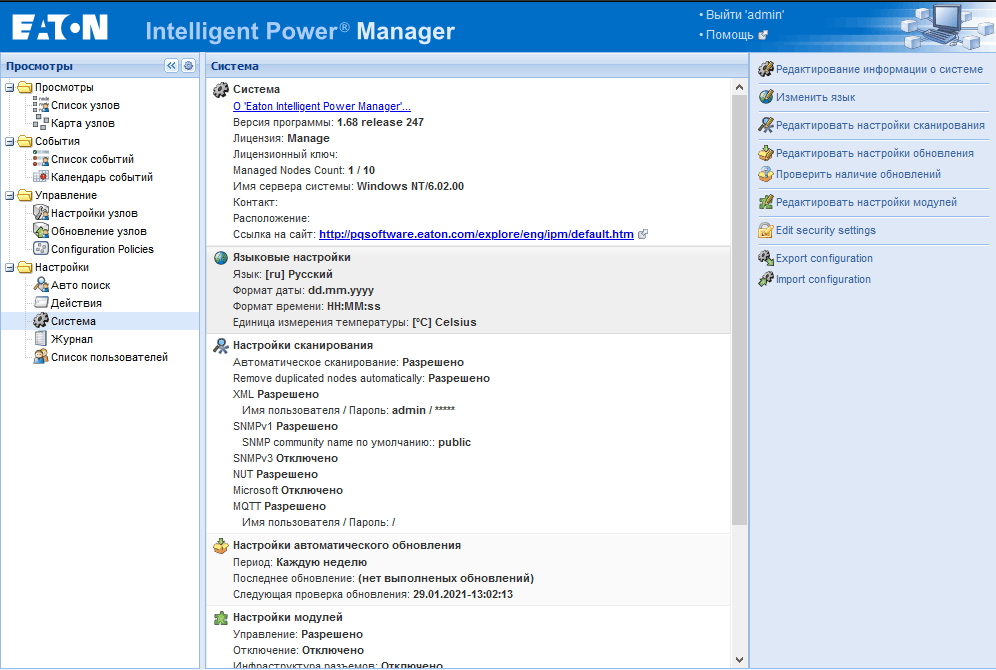Click the gear icon beside Система tree item
The width and height of the screenshot is (996, 670).
pyautogui.click(x=41, y=321)
